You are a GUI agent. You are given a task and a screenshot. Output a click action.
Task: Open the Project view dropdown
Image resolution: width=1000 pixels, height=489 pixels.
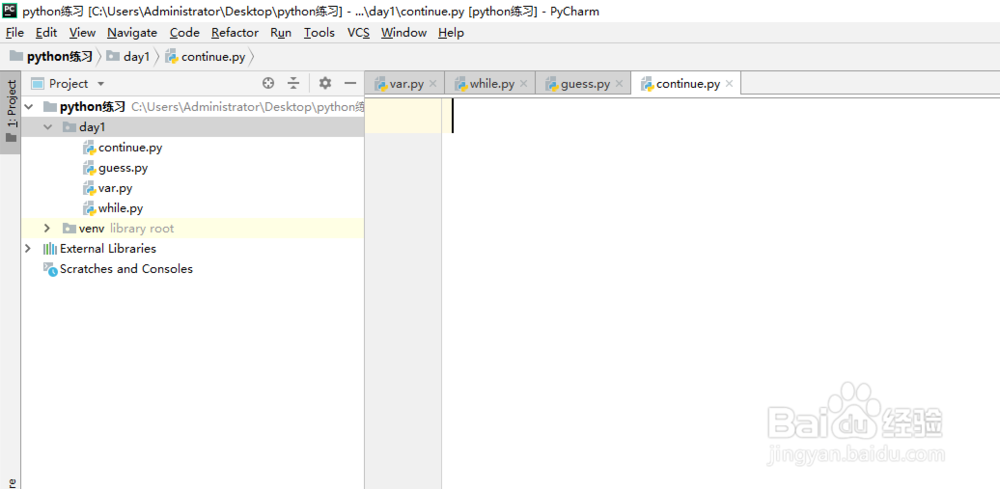(x=68, y=84)
